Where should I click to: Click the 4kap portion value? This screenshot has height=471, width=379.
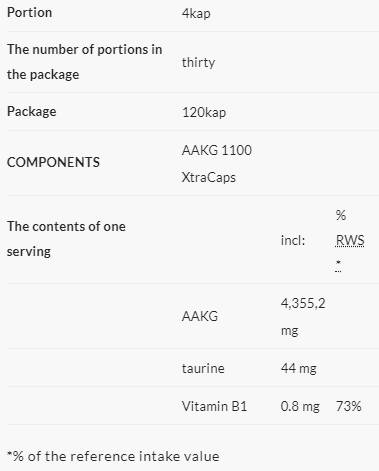196,13
